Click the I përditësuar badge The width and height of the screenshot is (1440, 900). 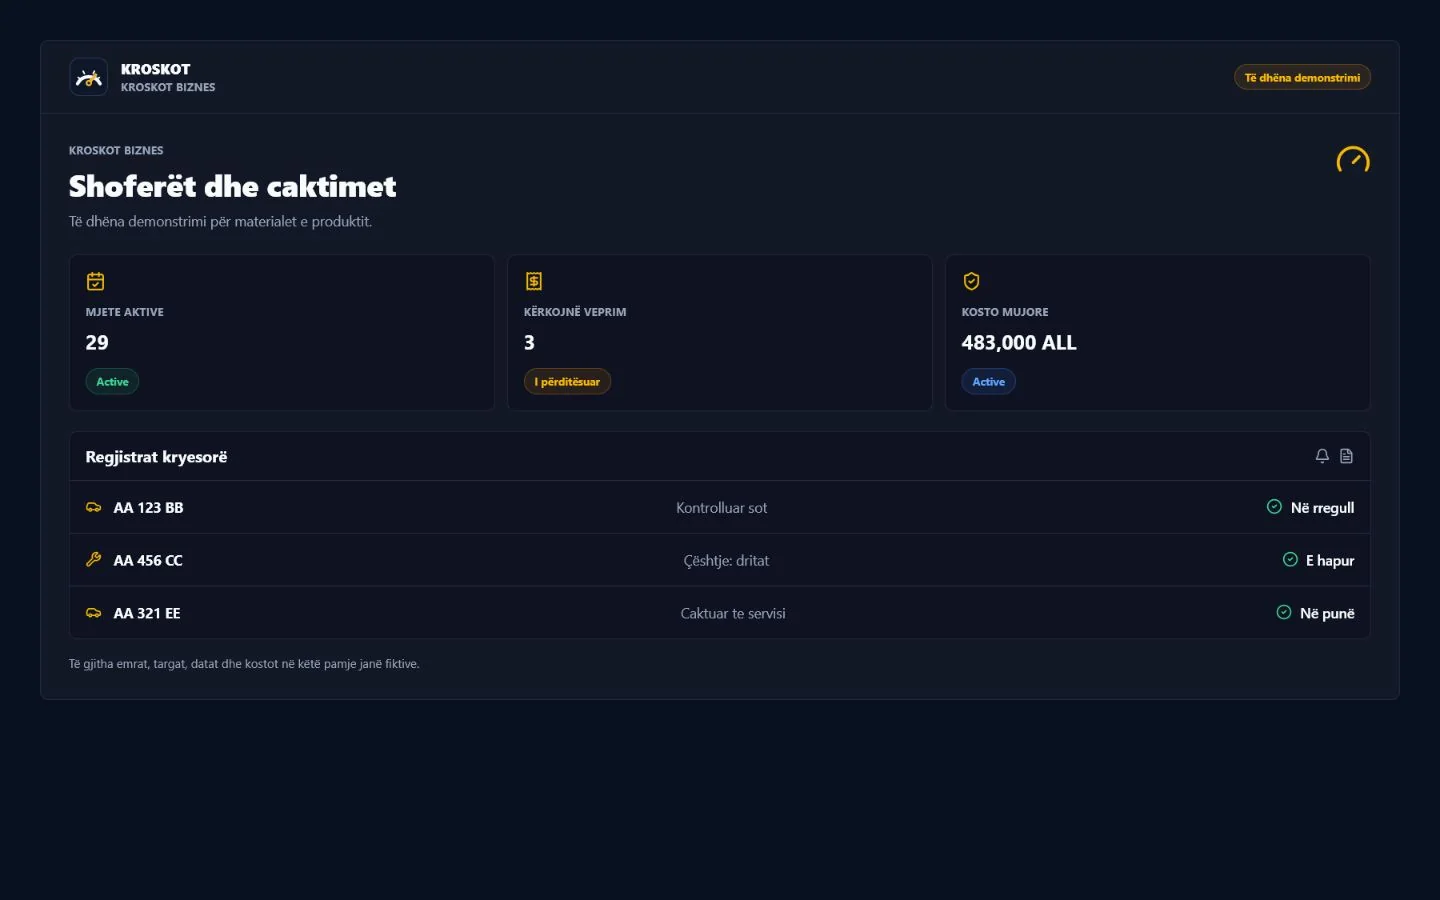567,382
